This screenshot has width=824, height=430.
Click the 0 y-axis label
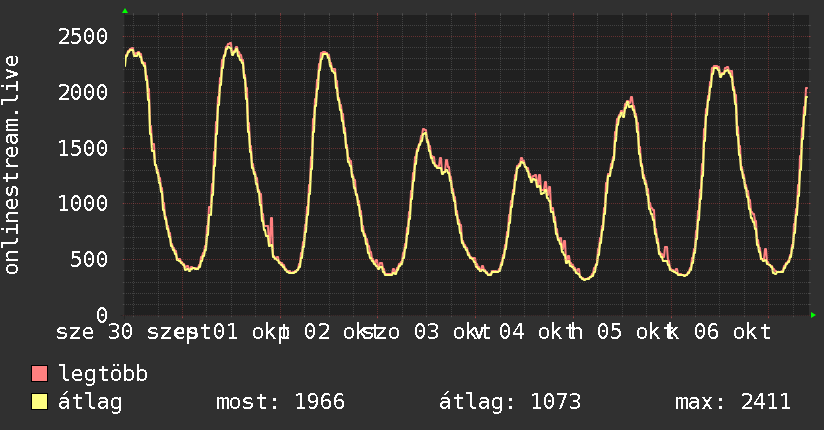pyautogui.click(x=102, y=315)
